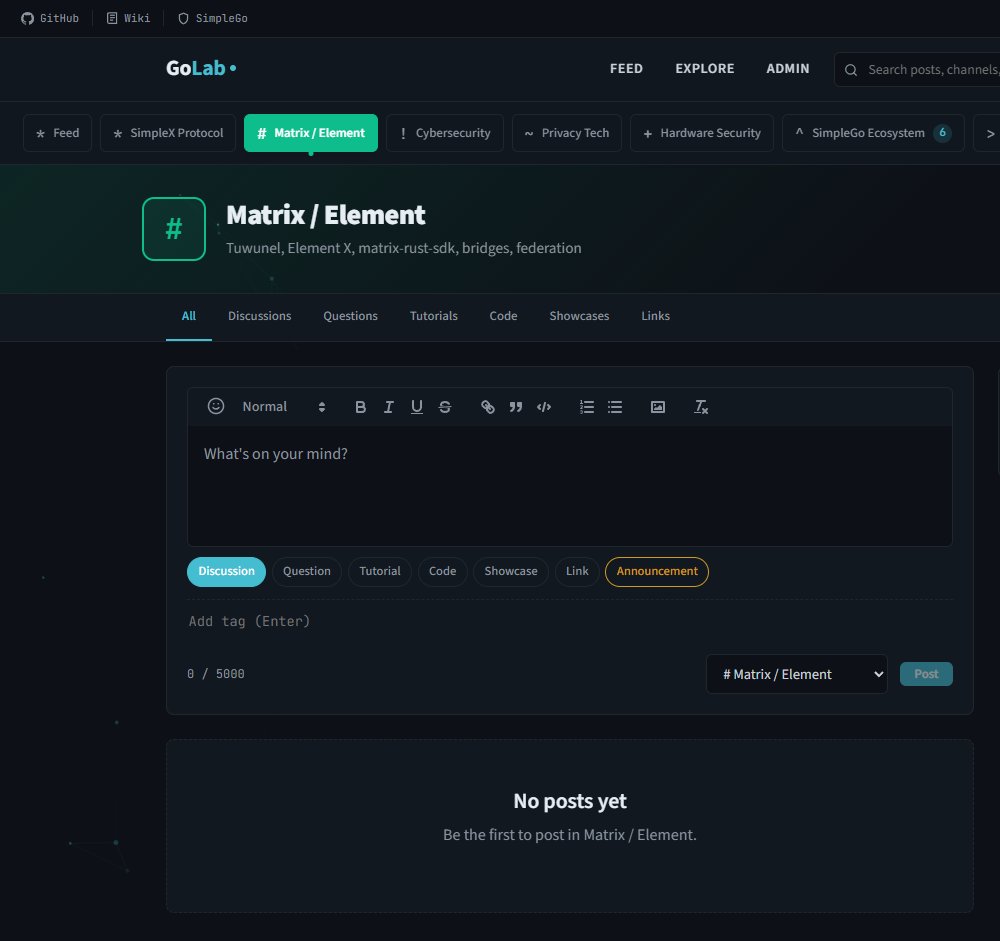This screenshot has height=941, width=1000.
Task: Switch to the Showcases tab
Action: pyautogui.click(x=579, y=316)
